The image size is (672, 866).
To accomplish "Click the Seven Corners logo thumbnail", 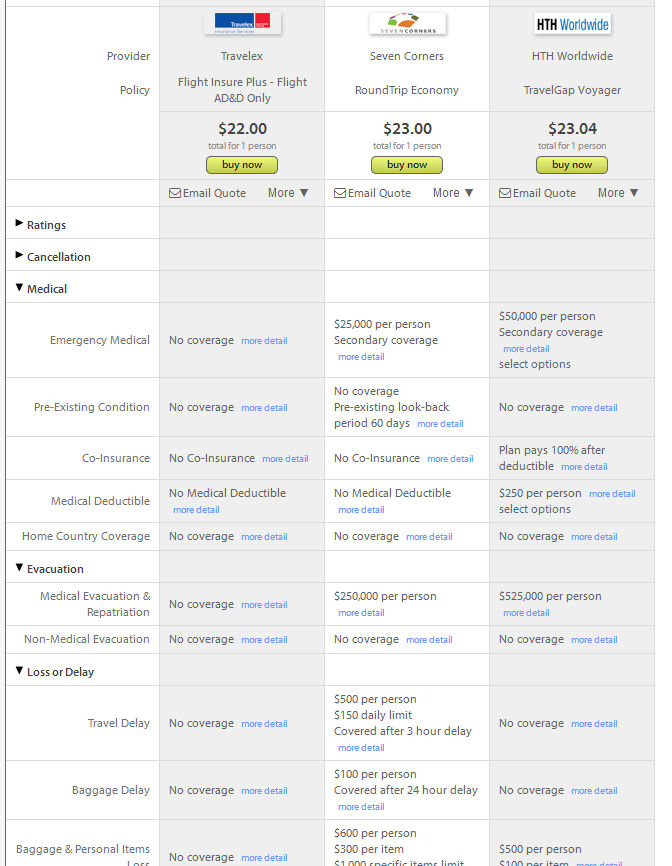I will [x=407, y=24].
